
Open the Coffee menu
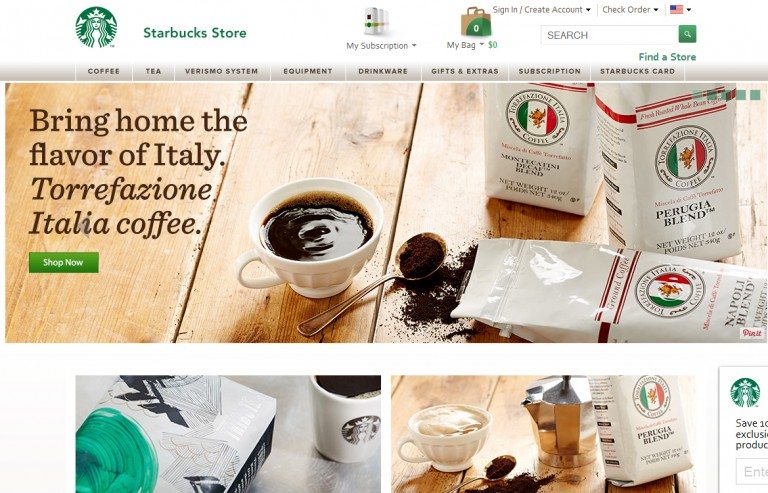(104, 71)
